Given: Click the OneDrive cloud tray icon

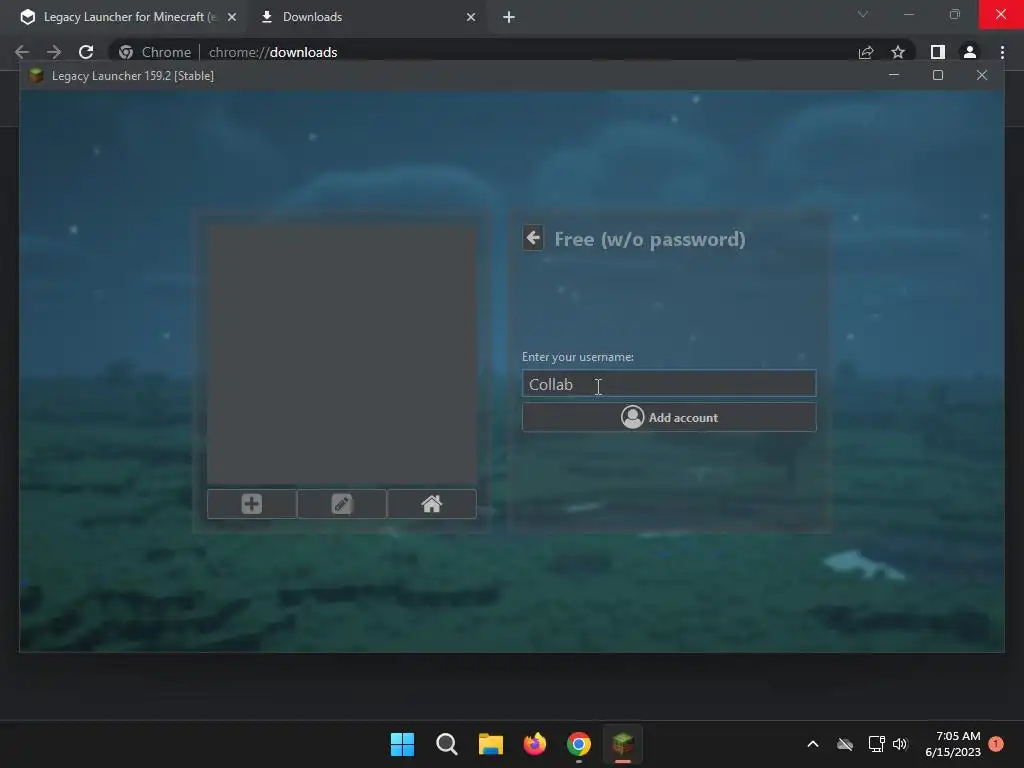Looking at the screenshot, I should tap(844, 744).
